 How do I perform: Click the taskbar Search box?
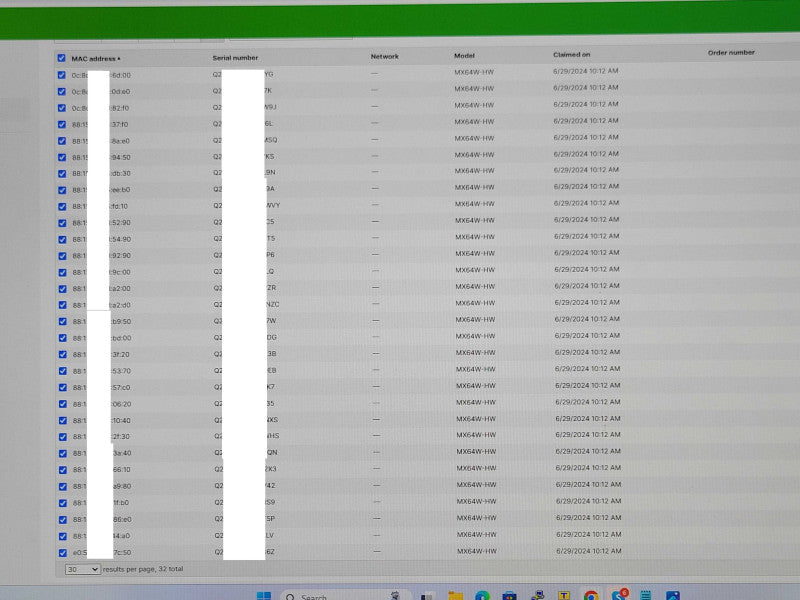(344, 596)
